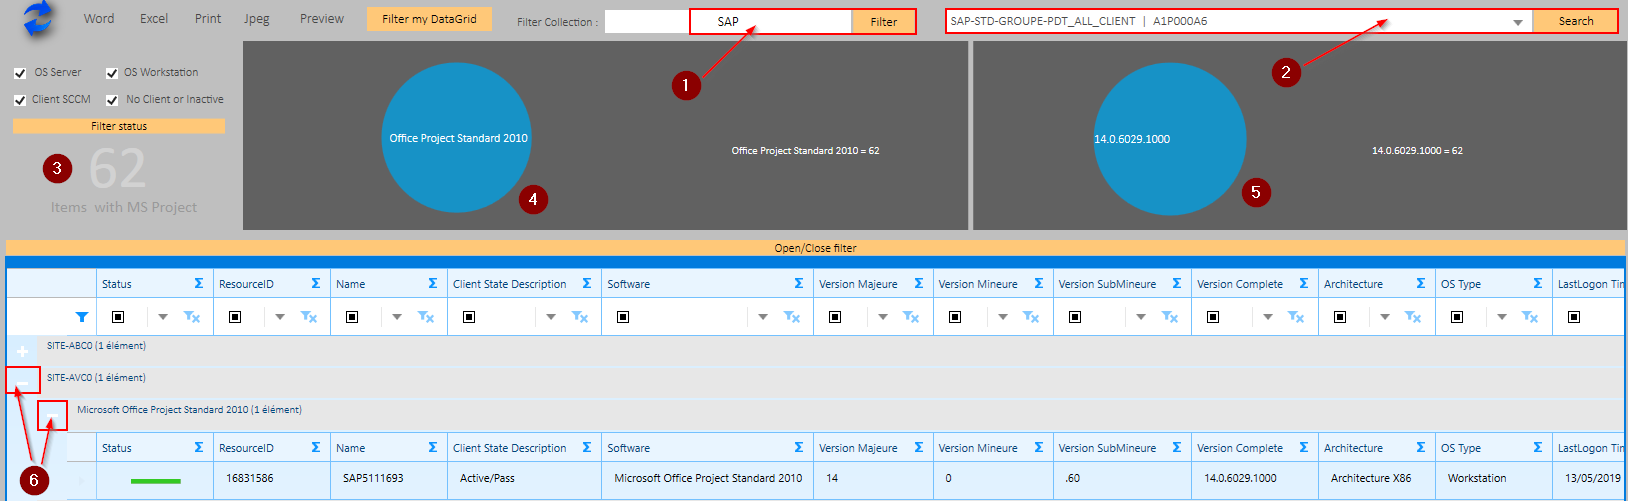Screen dimensions: 1628x501
Task: Toggle the Status filter row checkbox
Action: tap(118, 317)
